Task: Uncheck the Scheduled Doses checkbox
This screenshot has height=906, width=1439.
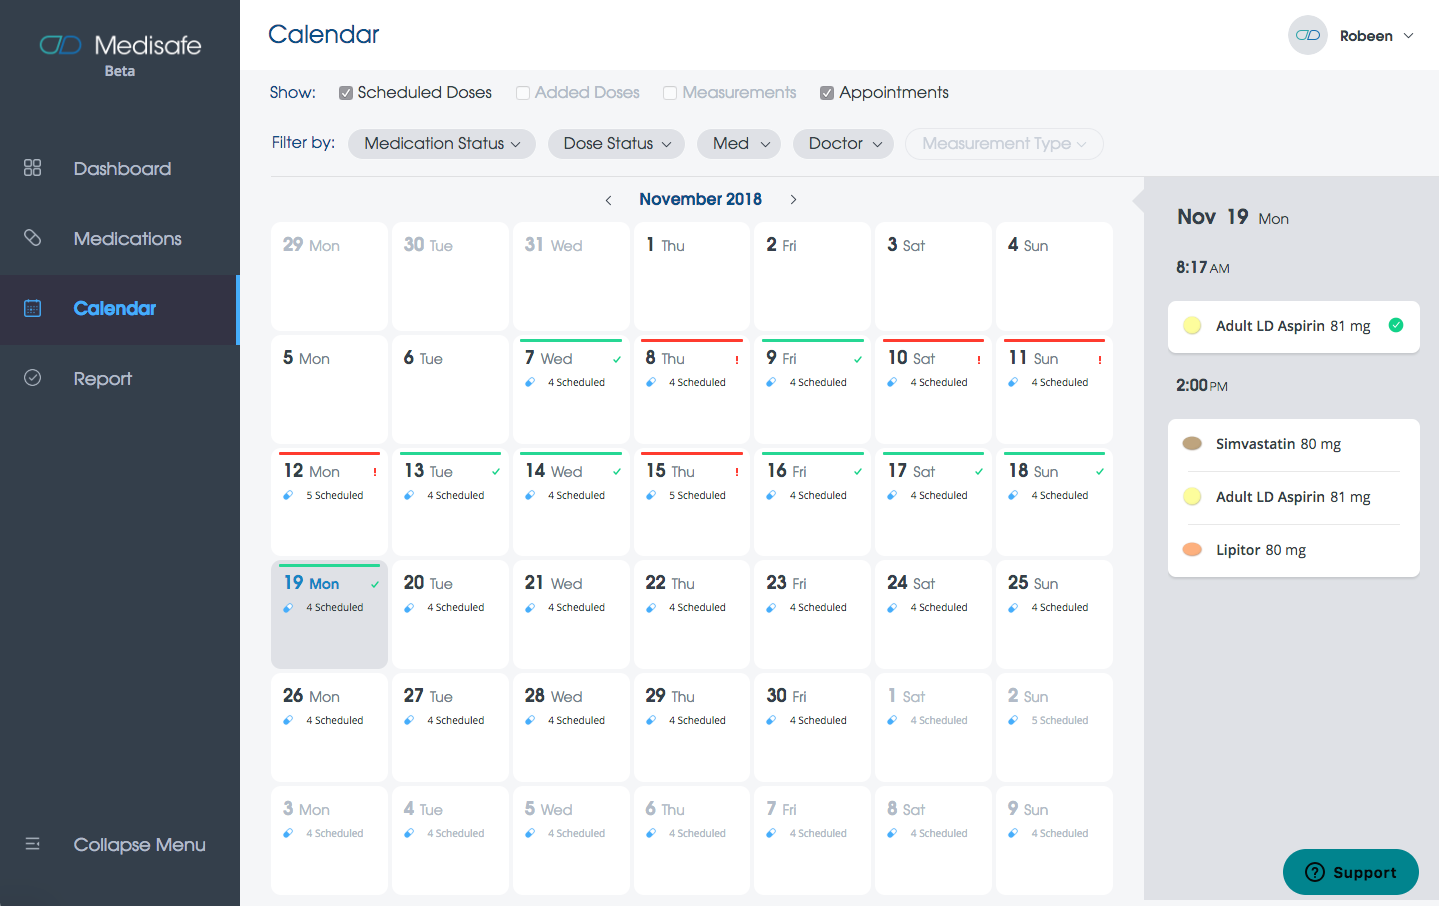Action: 346,92
